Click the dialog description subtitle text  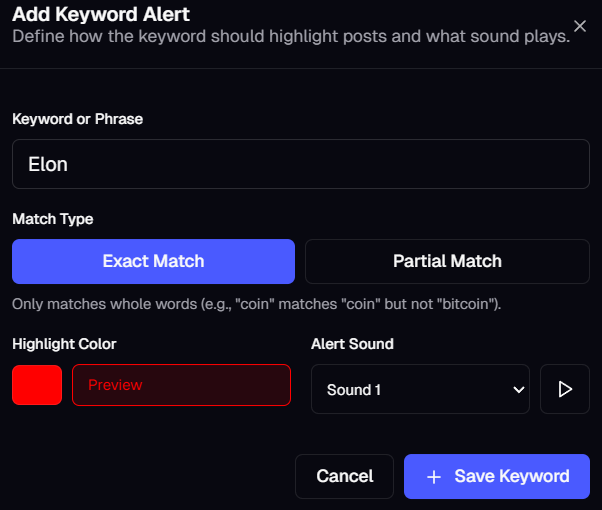coord(290,37)
